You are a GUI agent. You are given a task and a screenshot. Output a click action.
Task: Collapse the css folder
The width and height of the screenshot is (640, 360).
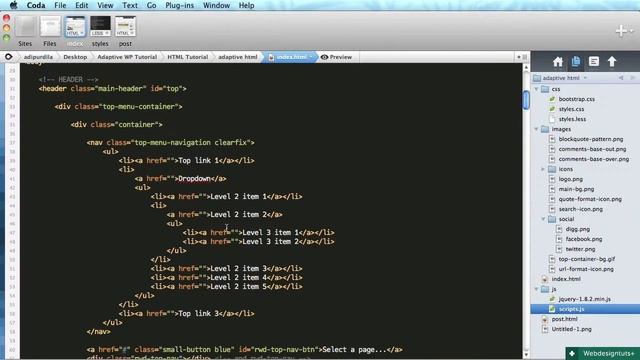536,89
